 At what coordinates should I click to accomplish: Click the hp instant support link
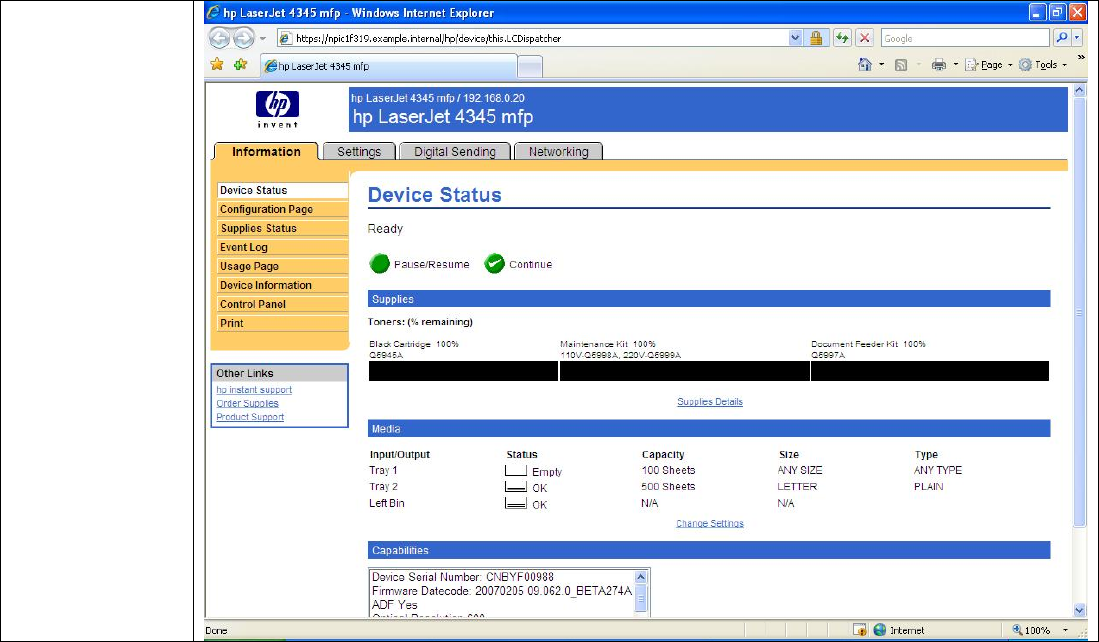(x=254, y=390)
